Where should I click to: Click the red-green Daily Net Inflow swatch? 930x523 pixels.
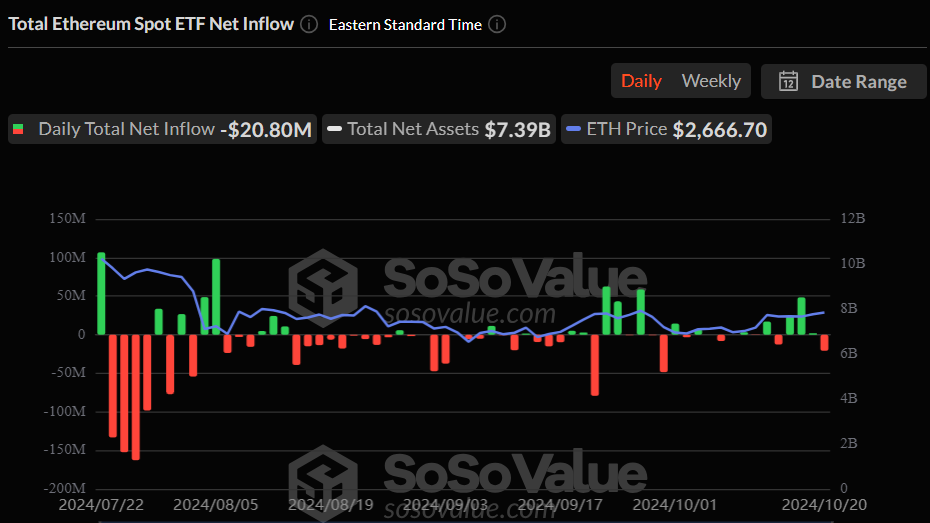[18, 129]
